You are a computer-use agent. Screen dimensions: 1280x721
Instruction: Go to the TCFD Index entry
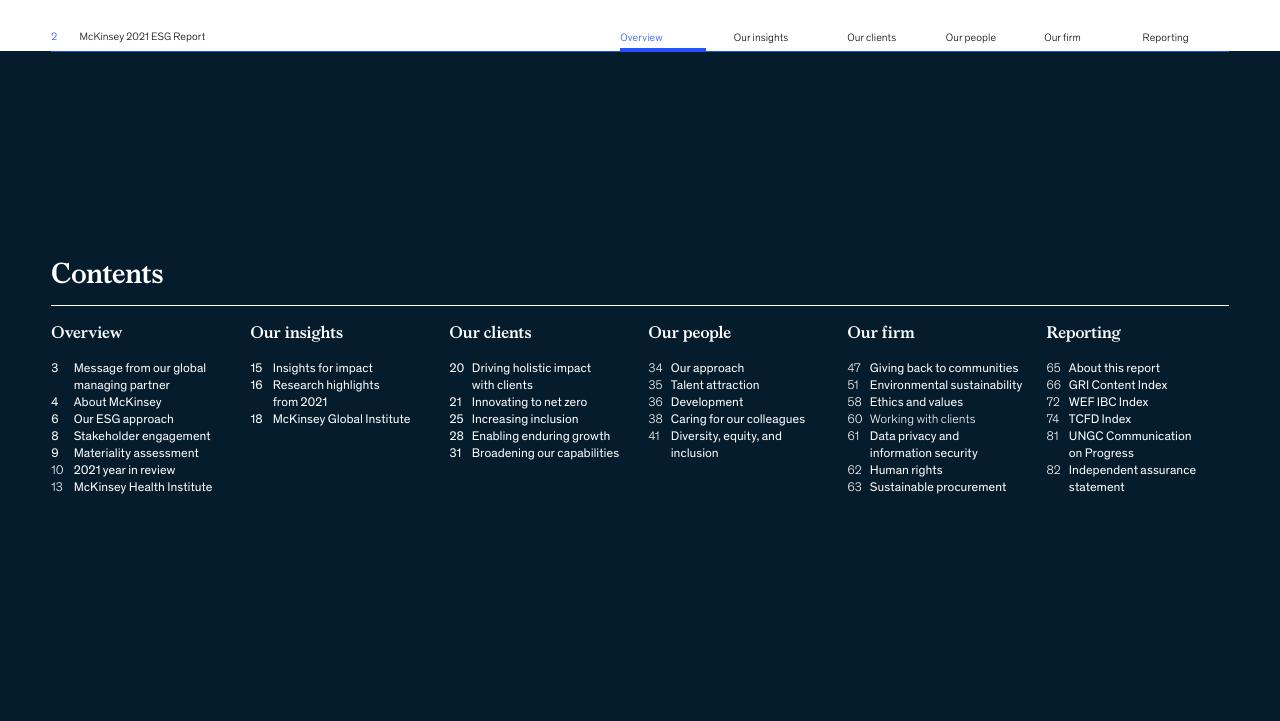click(x=1099, y=419)
